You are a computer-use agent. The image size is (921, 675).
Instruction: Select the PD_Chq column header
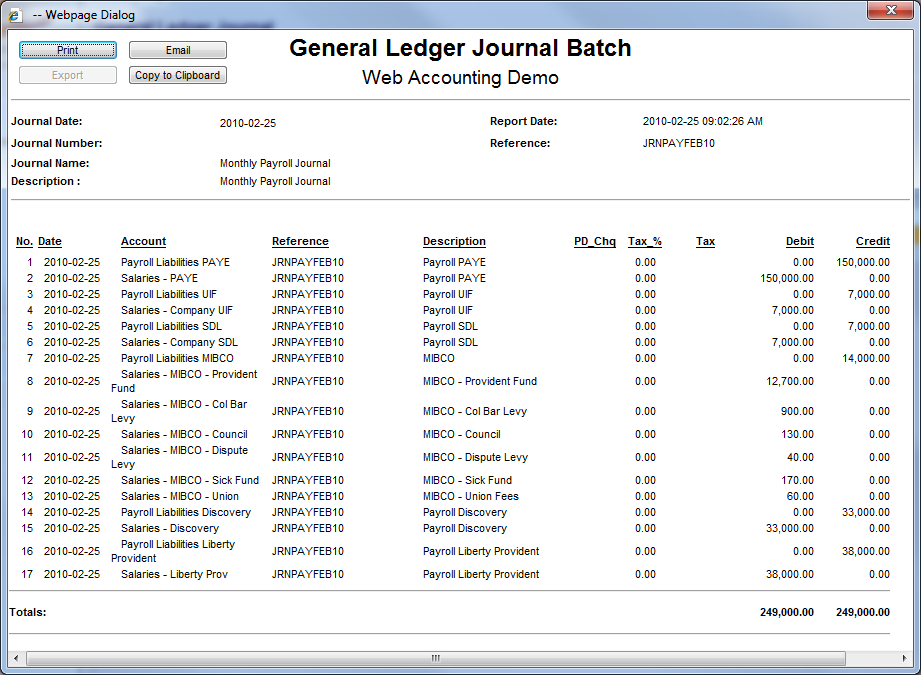[594, 241]
